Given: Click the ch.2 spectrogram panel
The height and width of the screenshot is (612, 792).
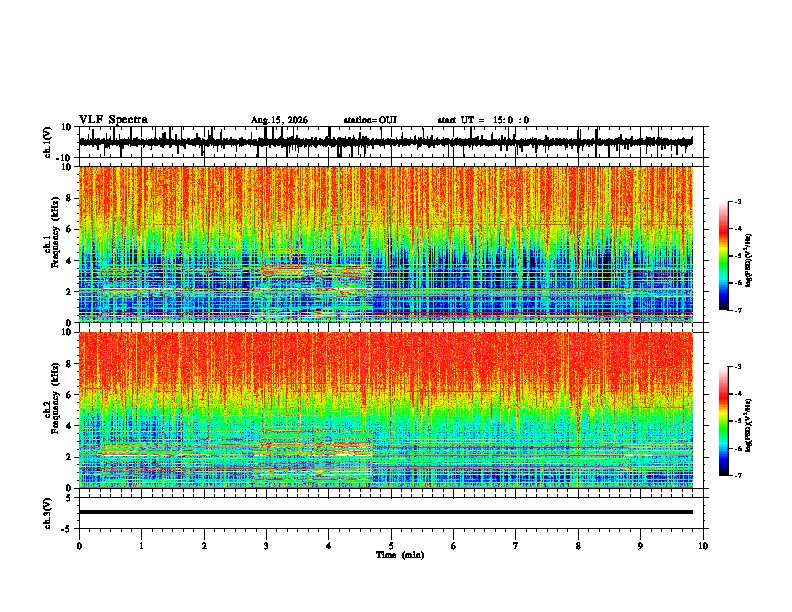Looking at the screenshot, I should click(386, 410).
